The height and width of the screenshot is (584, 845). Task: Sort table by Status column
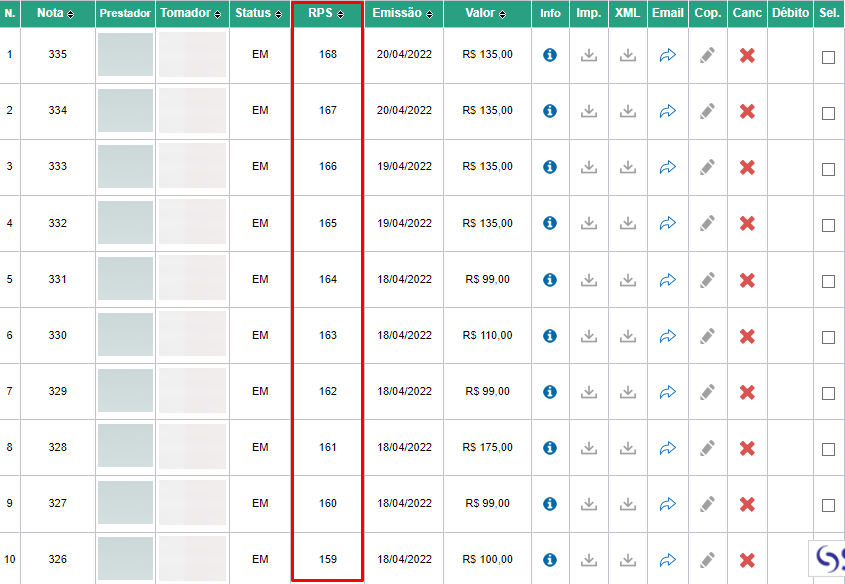click(x=260, y=13)
